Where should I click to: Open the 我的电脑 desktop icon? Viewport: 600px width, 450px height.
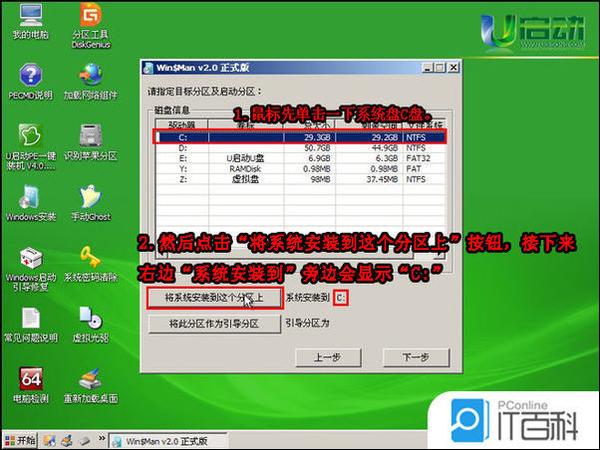[x=31, y=21]
